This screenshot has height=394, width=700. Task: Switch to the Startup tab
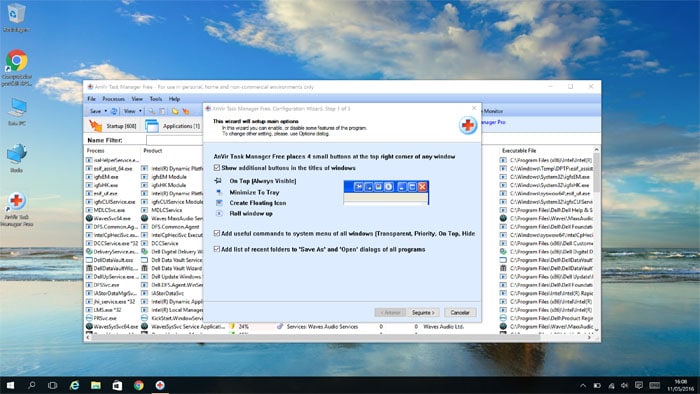click(113, 126)
